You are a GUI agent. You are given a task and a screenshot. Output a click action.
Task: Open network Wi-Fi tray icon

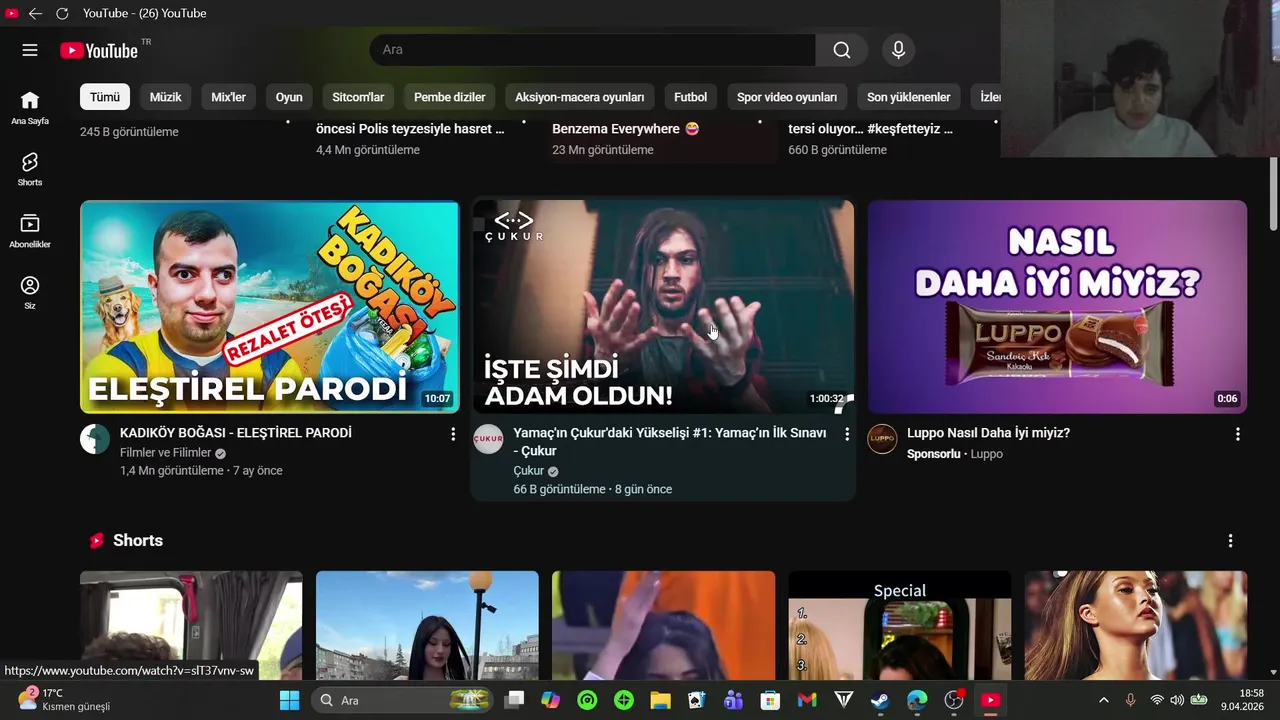tap(1157, 700)
